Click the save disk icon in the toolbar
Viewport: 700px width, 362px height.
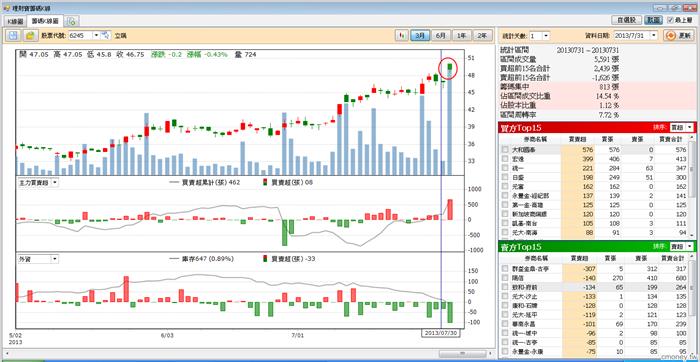point(13,35)
